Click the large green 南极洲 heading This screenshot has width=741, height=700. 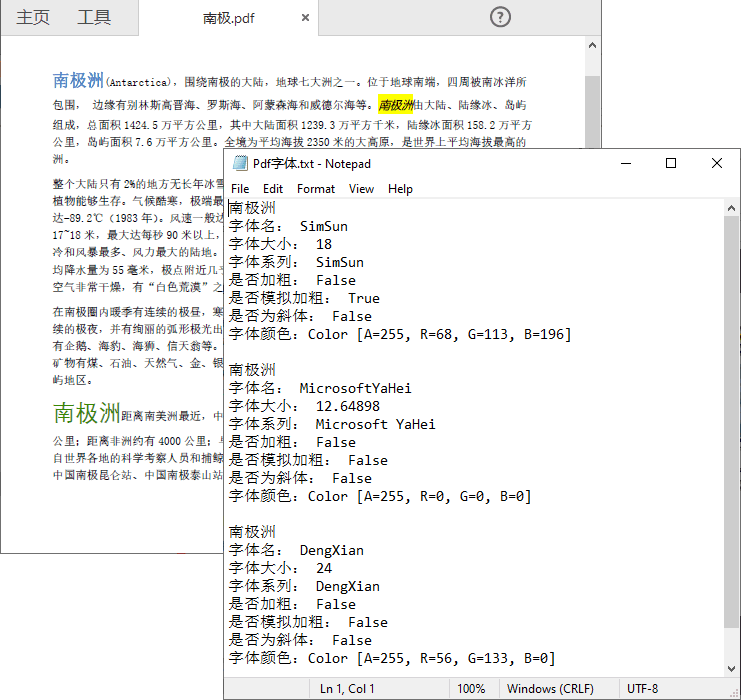point(86,413)
